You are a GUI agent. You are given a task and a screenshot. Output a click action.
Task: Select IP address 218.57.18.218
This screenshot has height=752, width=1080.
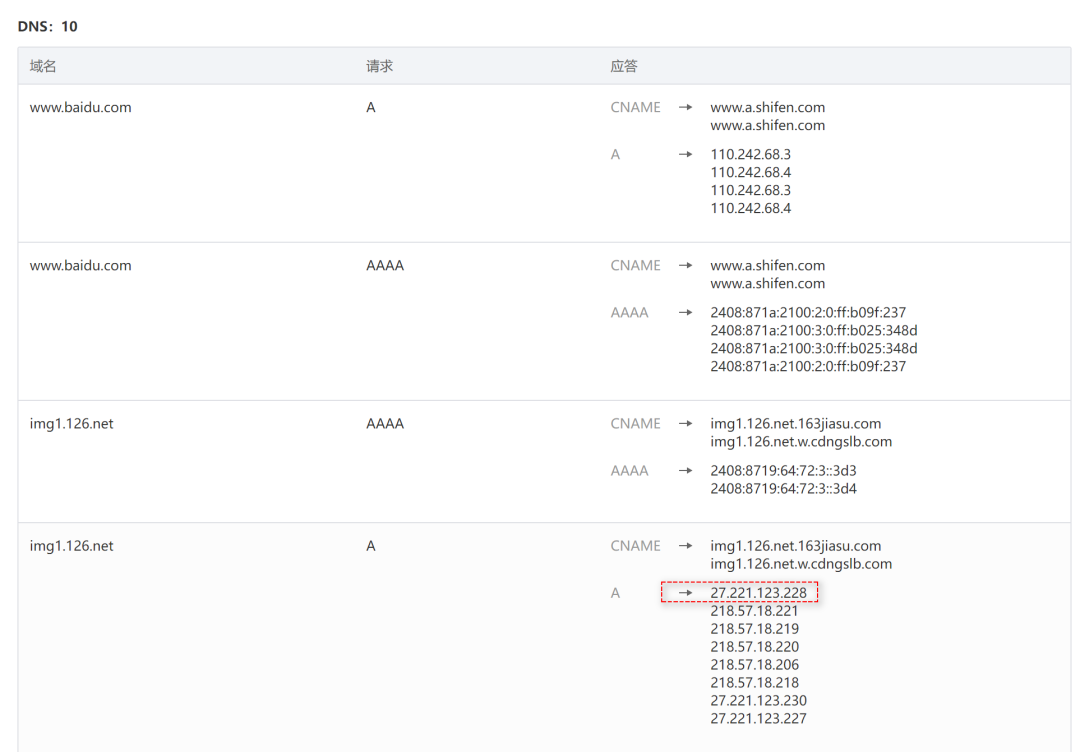click(x=754, y=683)
